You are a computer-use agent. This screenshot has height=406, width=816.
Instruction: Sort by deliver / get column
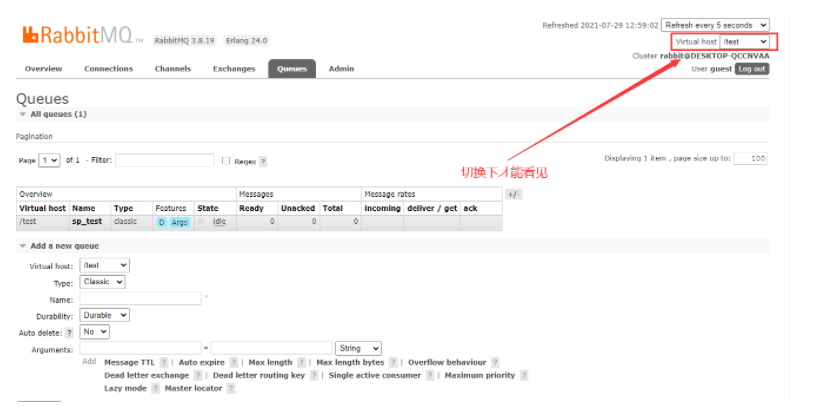pos(432,208)
